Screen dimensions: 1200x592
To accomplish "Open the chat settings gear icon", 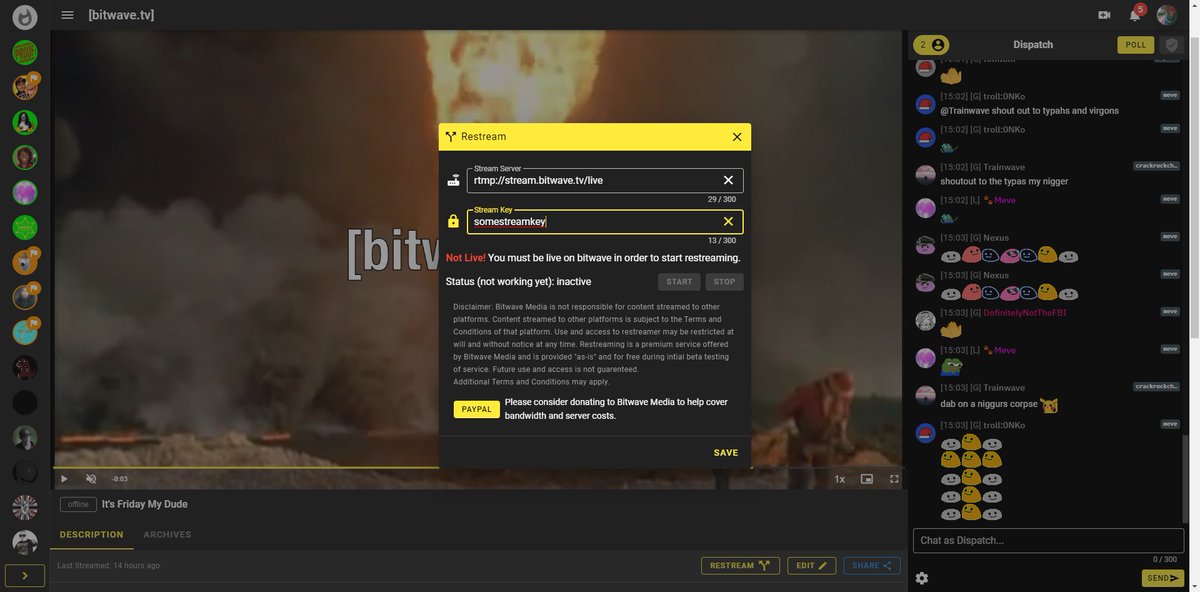I will click(921, 577).
